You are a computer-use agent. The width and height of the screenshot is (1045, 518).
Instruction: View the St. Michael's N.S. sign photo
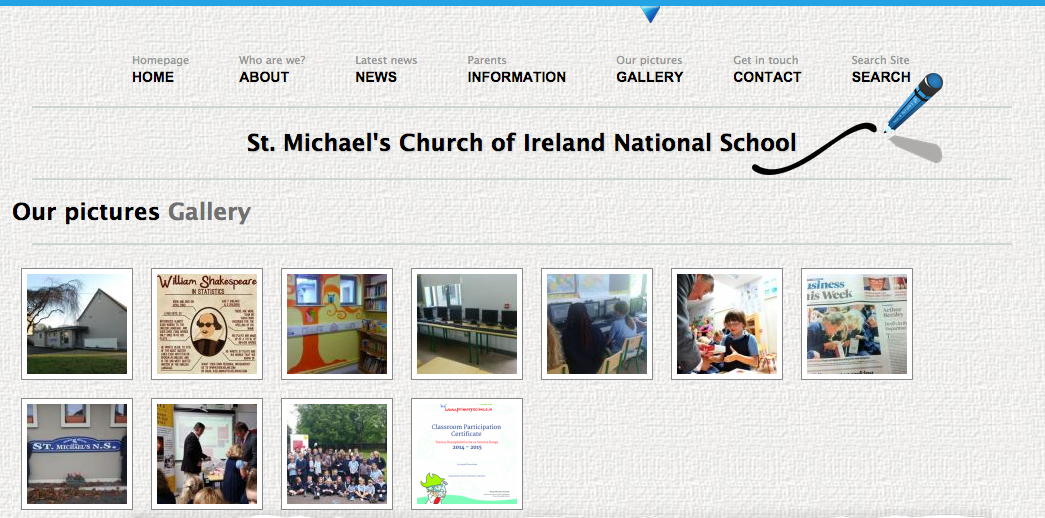pos(77,454)
